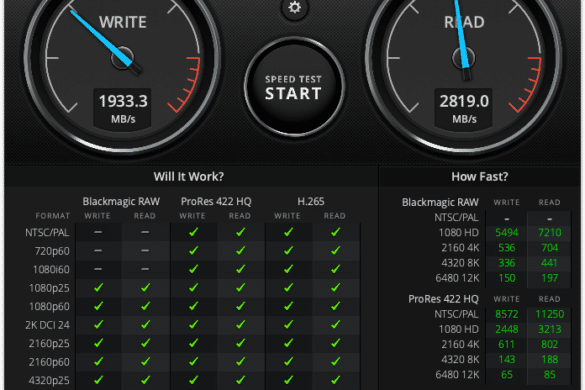Click the 2160p60 ProRes 422 HQ read checkmark
585x390 pixels.
tap(241, 361)
